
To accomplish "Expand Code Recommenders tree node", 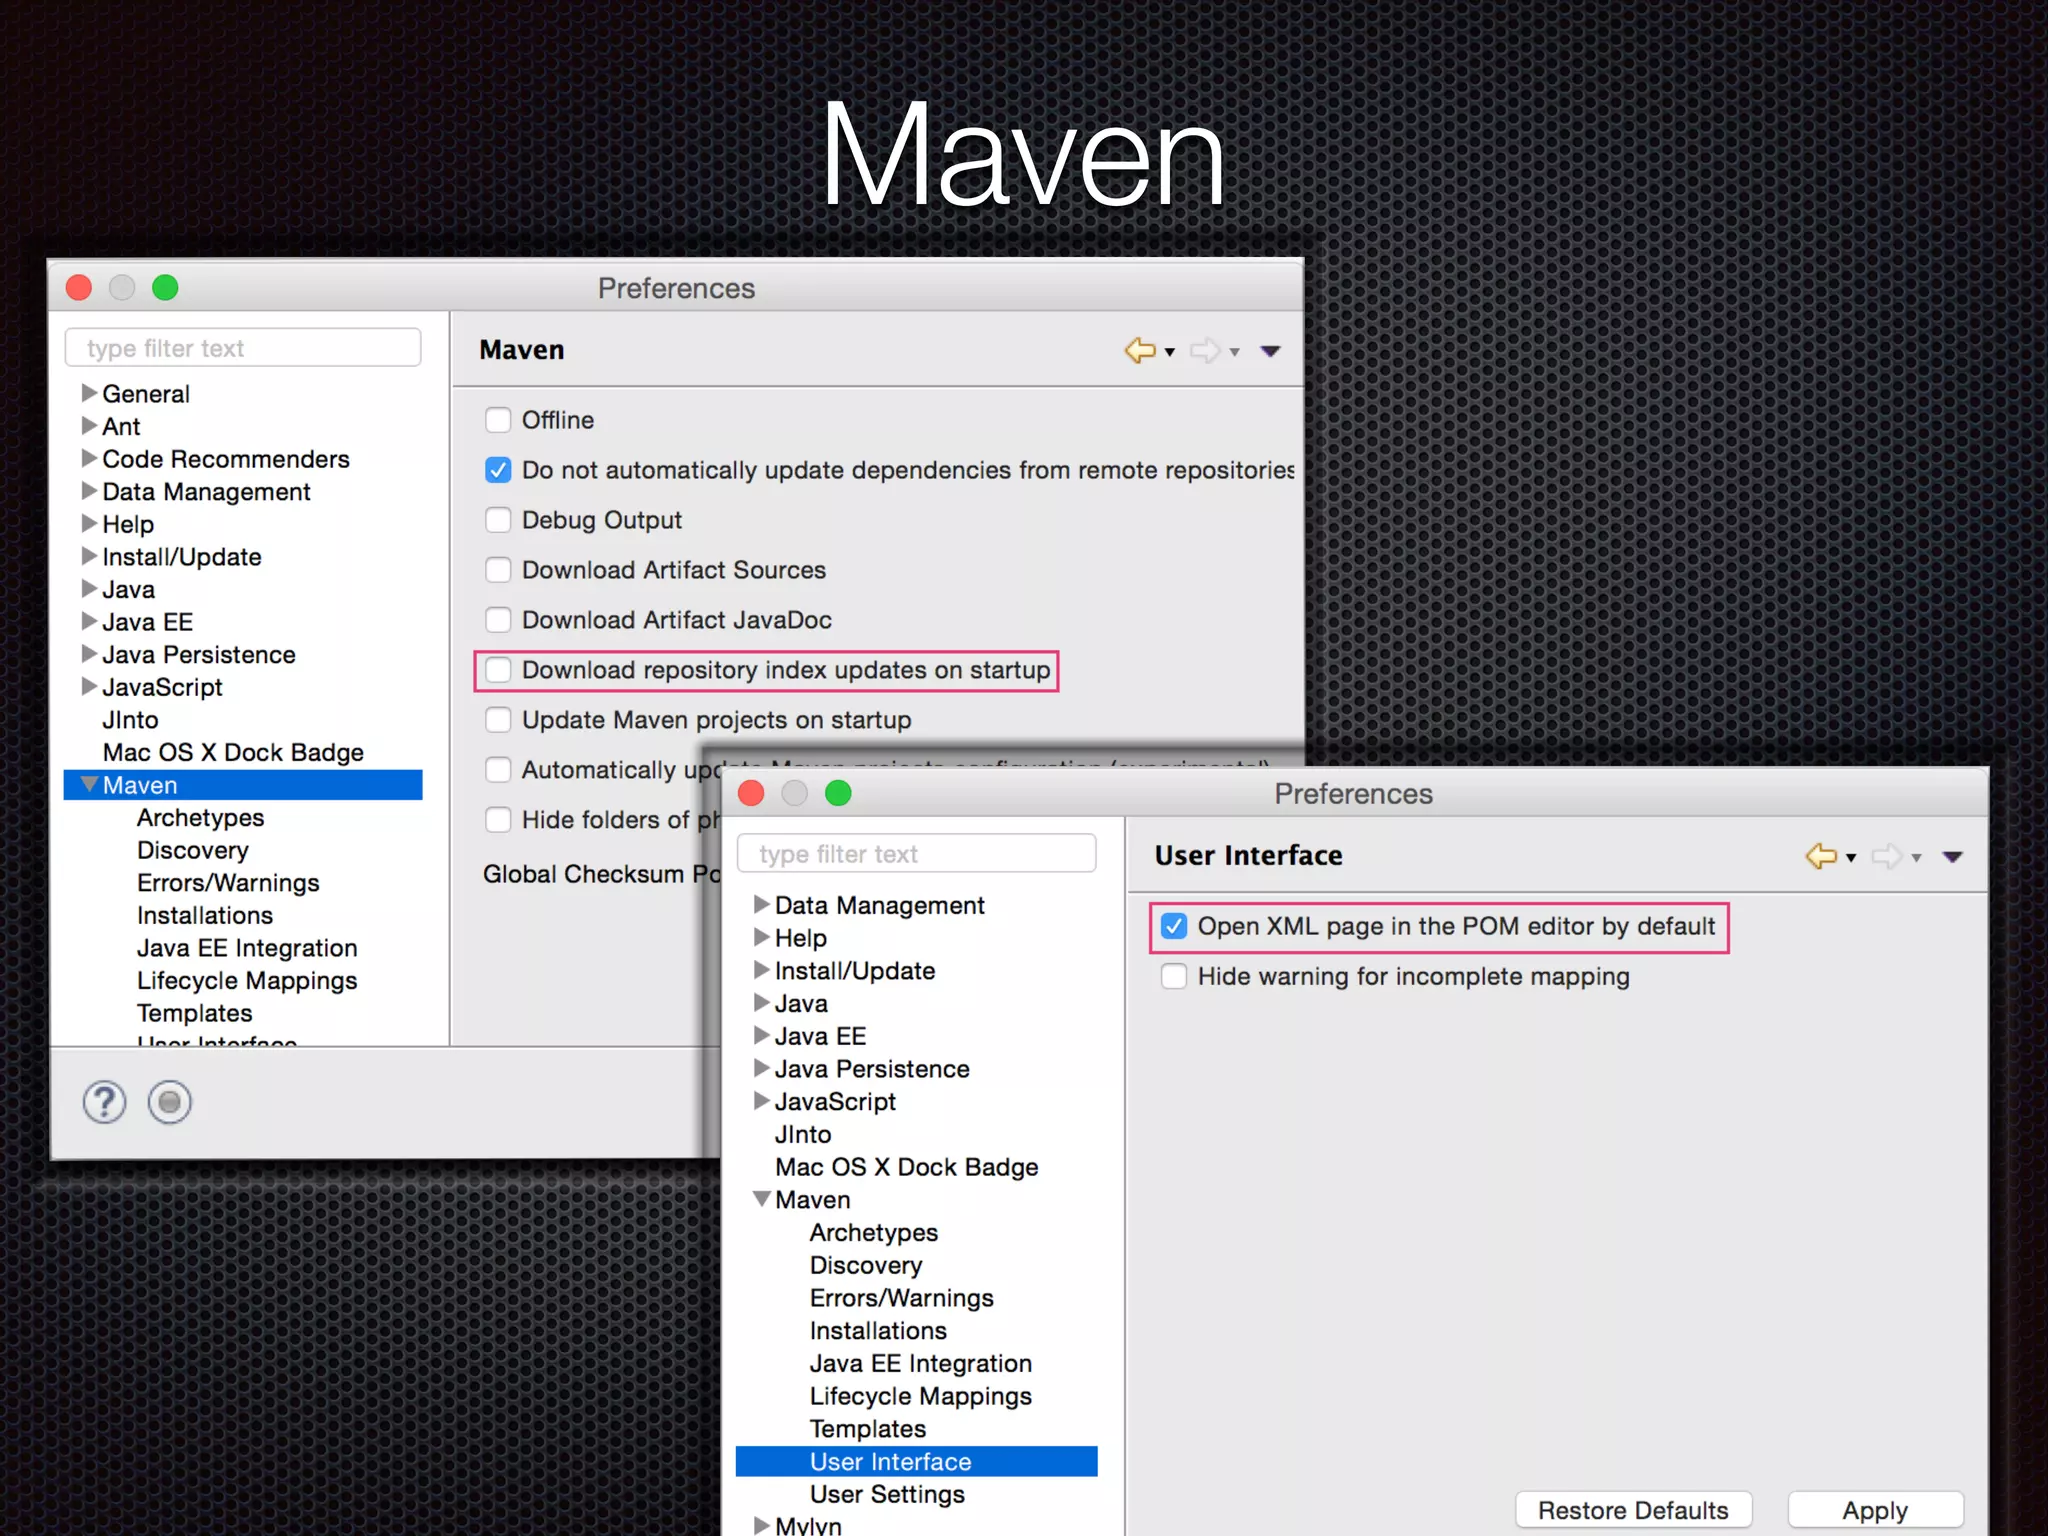I will (89, 459).
